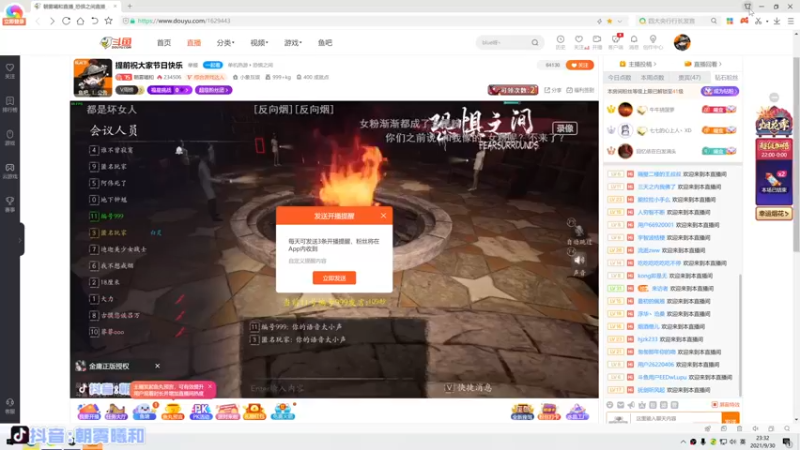The width and height of the screenshot is (800, 450).
Task: Open 七七的心上人 fan entry
Action: point(670,131)
